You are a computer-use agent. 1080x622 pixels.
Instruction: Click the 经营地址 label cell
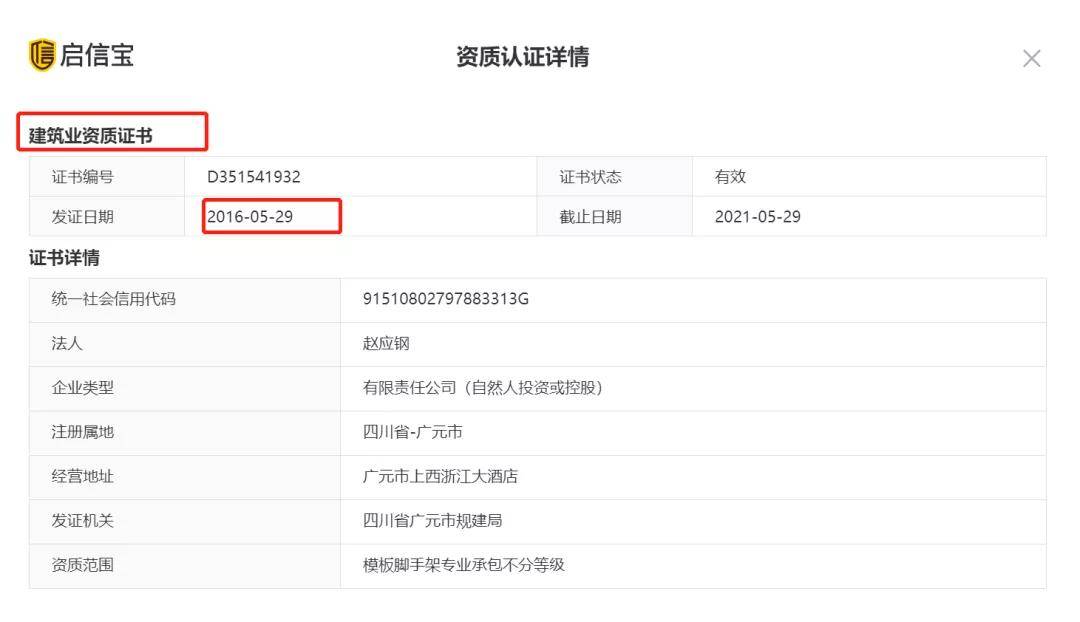83,476
